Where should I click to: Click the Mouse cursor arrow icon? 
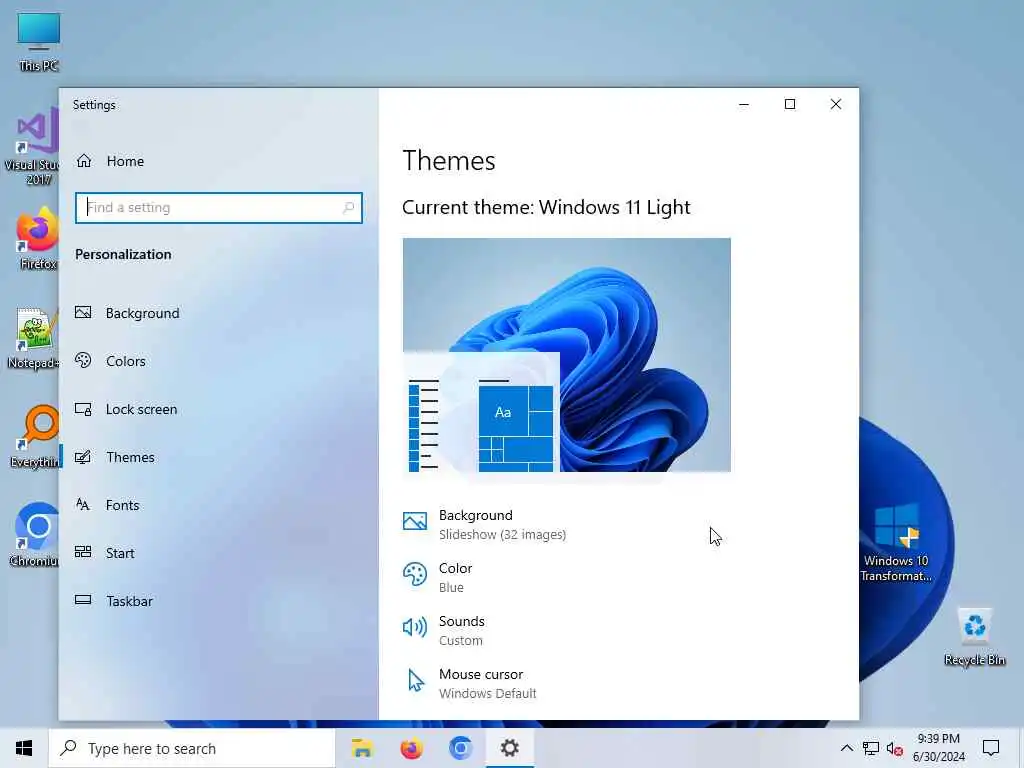[x=415, y=680]
